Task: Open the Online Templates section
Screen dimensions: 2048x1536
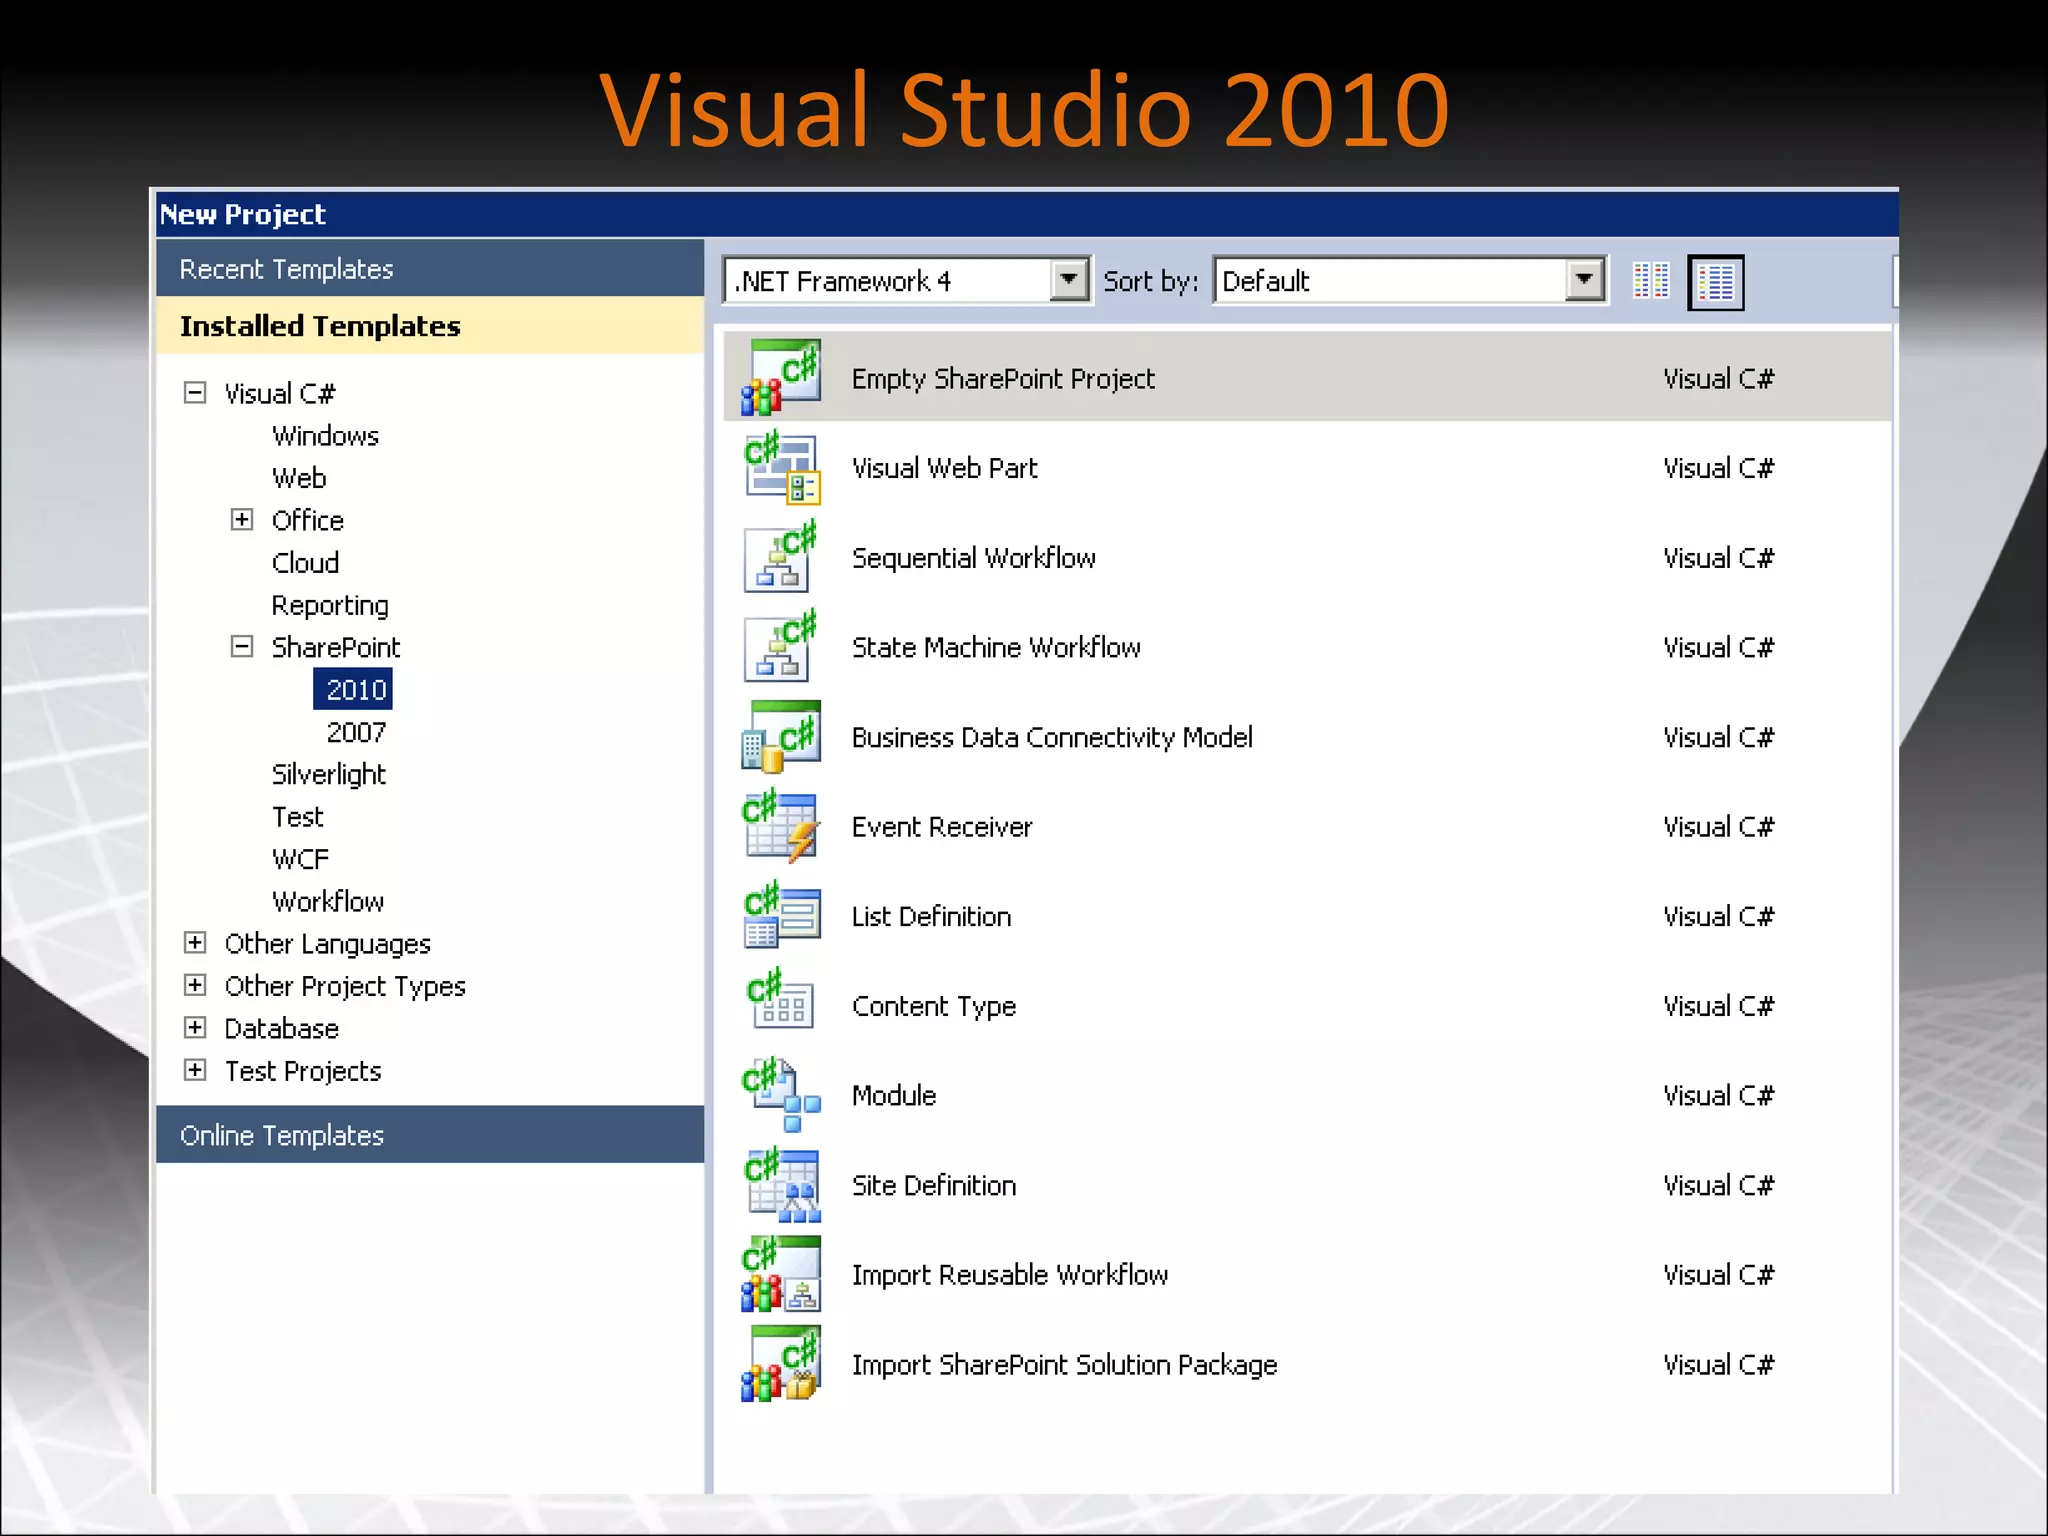Action: (x=430, y=1135)
